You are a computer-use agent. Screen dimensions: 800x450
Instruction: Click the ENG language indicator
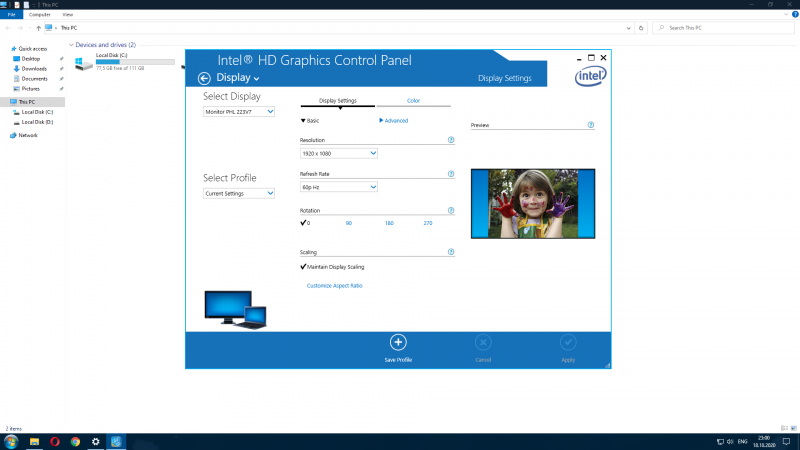742,442
